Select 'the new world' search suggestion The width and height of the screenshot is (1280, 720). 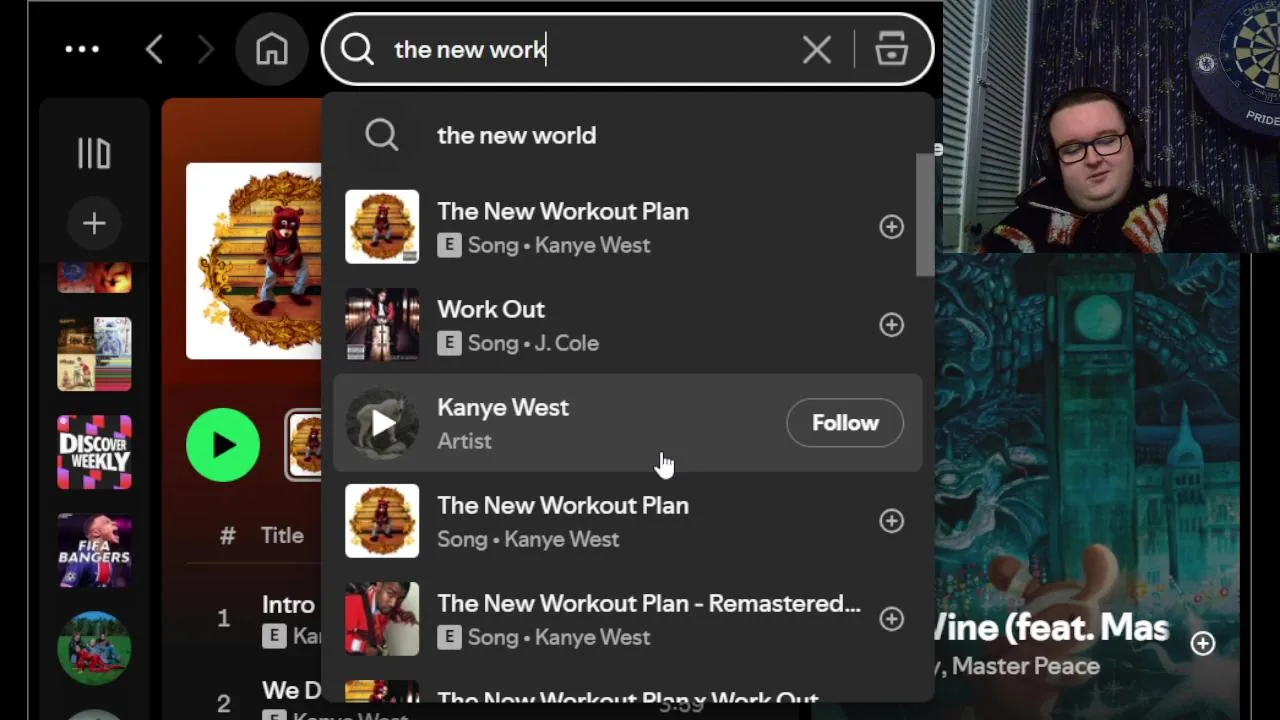[627, 135]
